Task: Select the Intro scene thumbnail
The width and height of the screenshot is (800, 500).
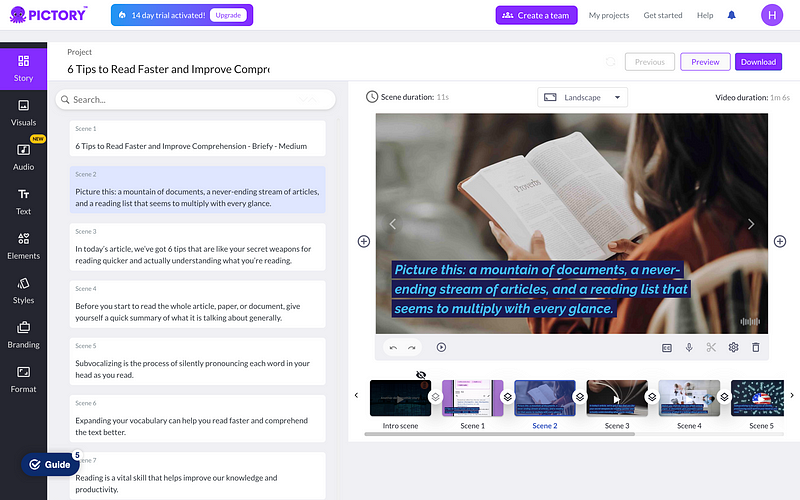Action: 400,398
